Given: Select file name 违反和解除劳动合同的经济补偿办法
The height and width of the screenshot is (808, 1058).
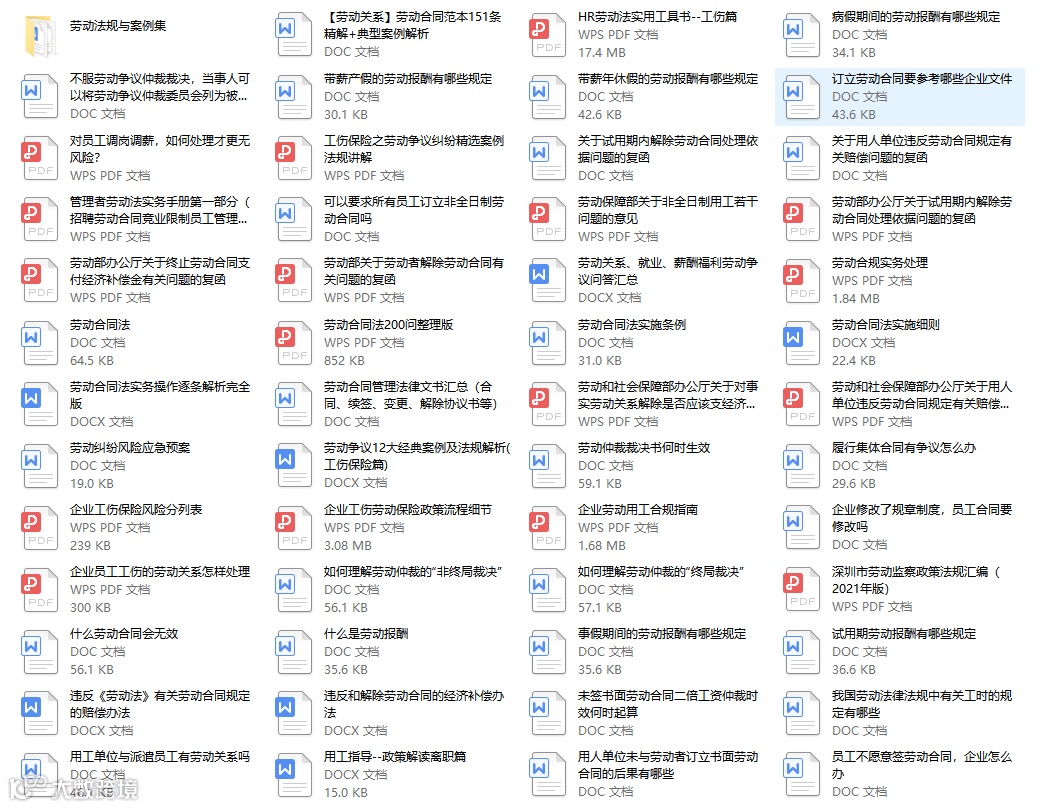Looking at the screenshot, I should [414, 704].
